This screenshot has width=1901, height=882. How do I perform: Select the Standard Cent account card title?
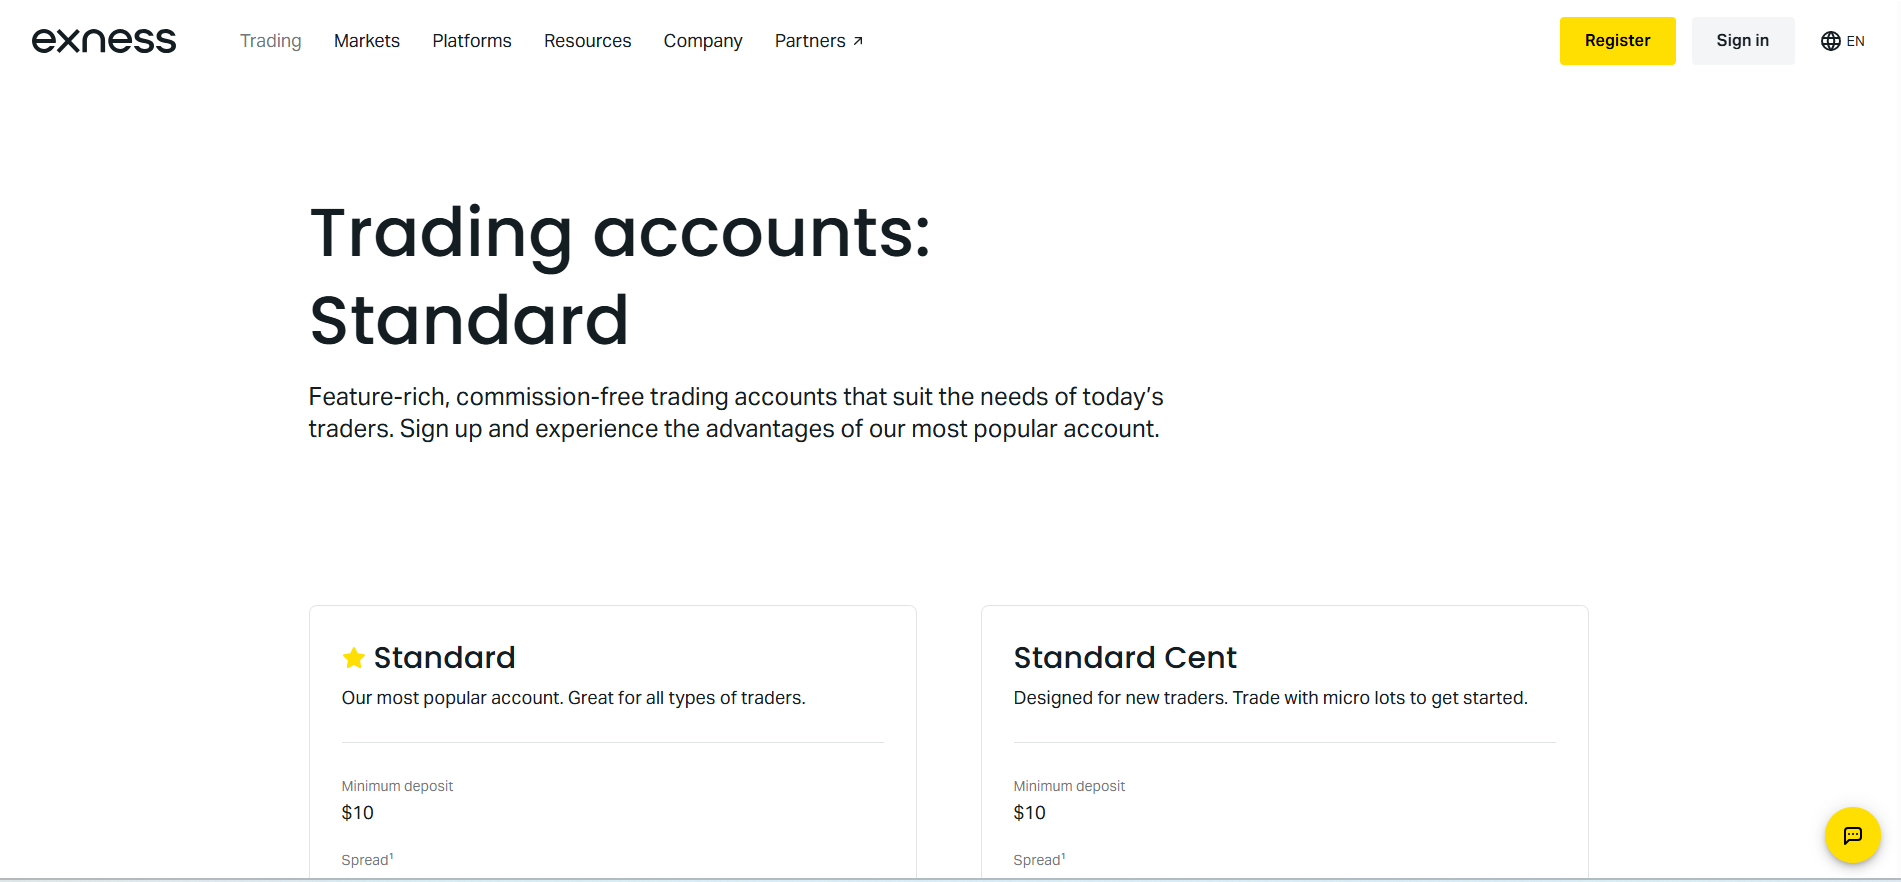tap(1125, 657)
